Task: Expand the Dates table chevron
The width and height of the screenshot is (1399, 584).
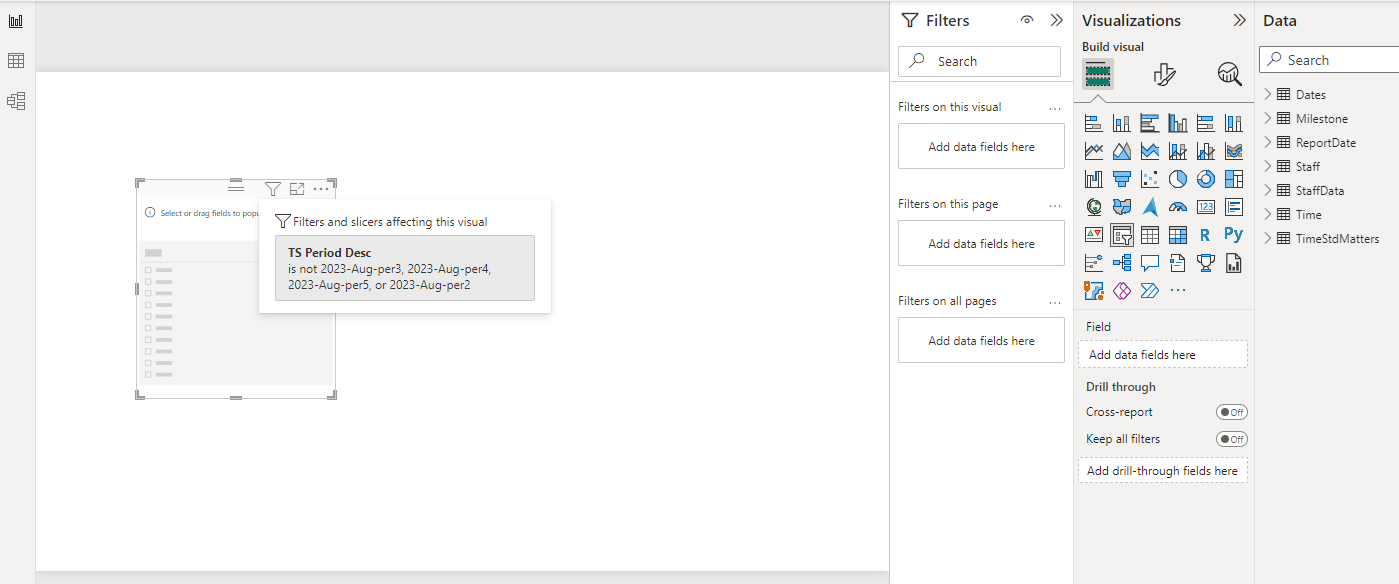Action: (x=1268, y=94)
